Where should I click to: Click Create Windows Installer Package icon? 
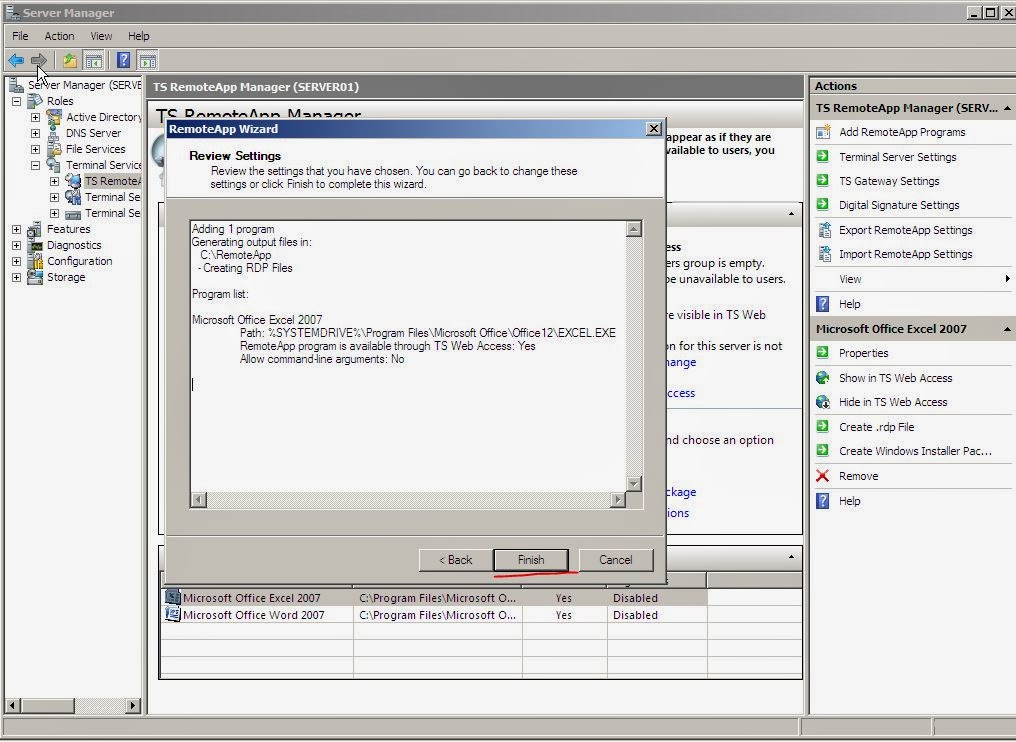point(823,451)
